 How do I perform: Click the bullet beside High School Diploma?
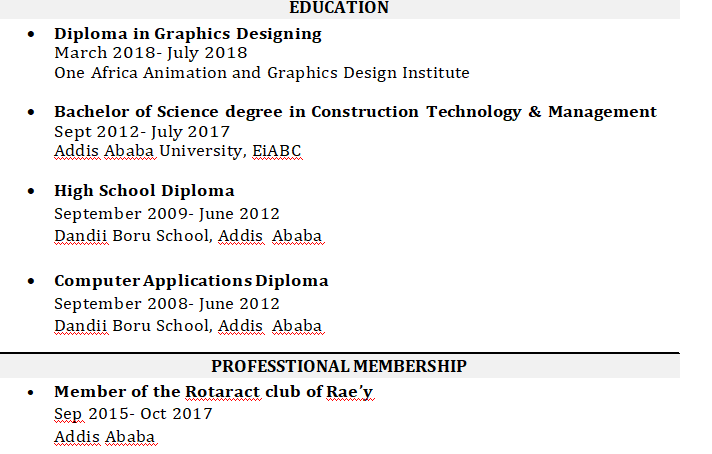[32, 191]
